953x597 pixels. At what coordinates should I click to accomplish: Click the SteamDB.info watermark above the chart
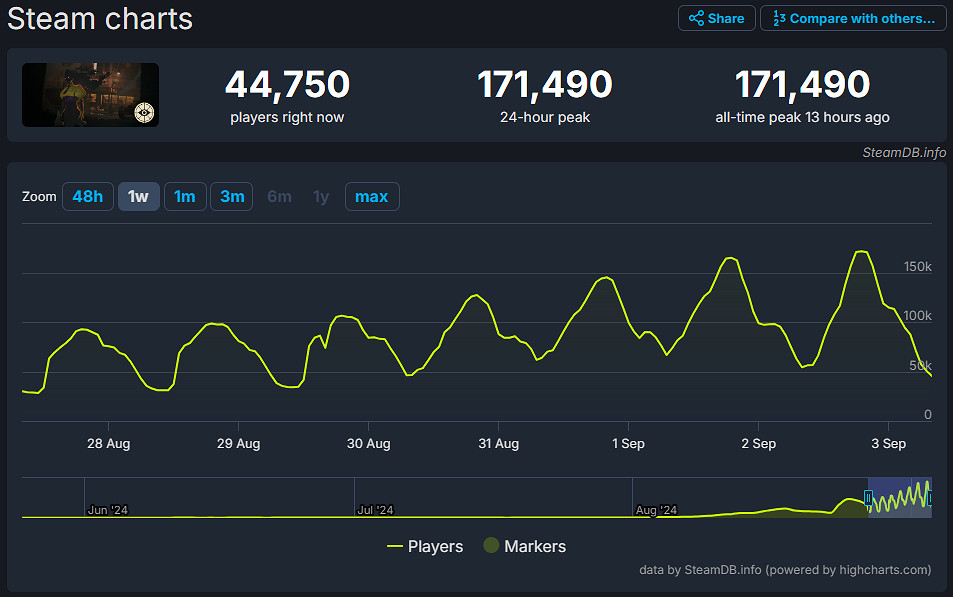pyautogui.click(x=904, y=153)
